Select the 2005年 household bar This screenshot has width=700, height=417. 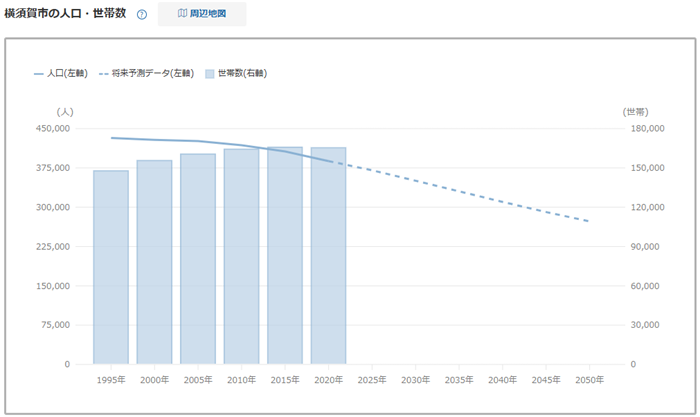click(x=198, y=259)
